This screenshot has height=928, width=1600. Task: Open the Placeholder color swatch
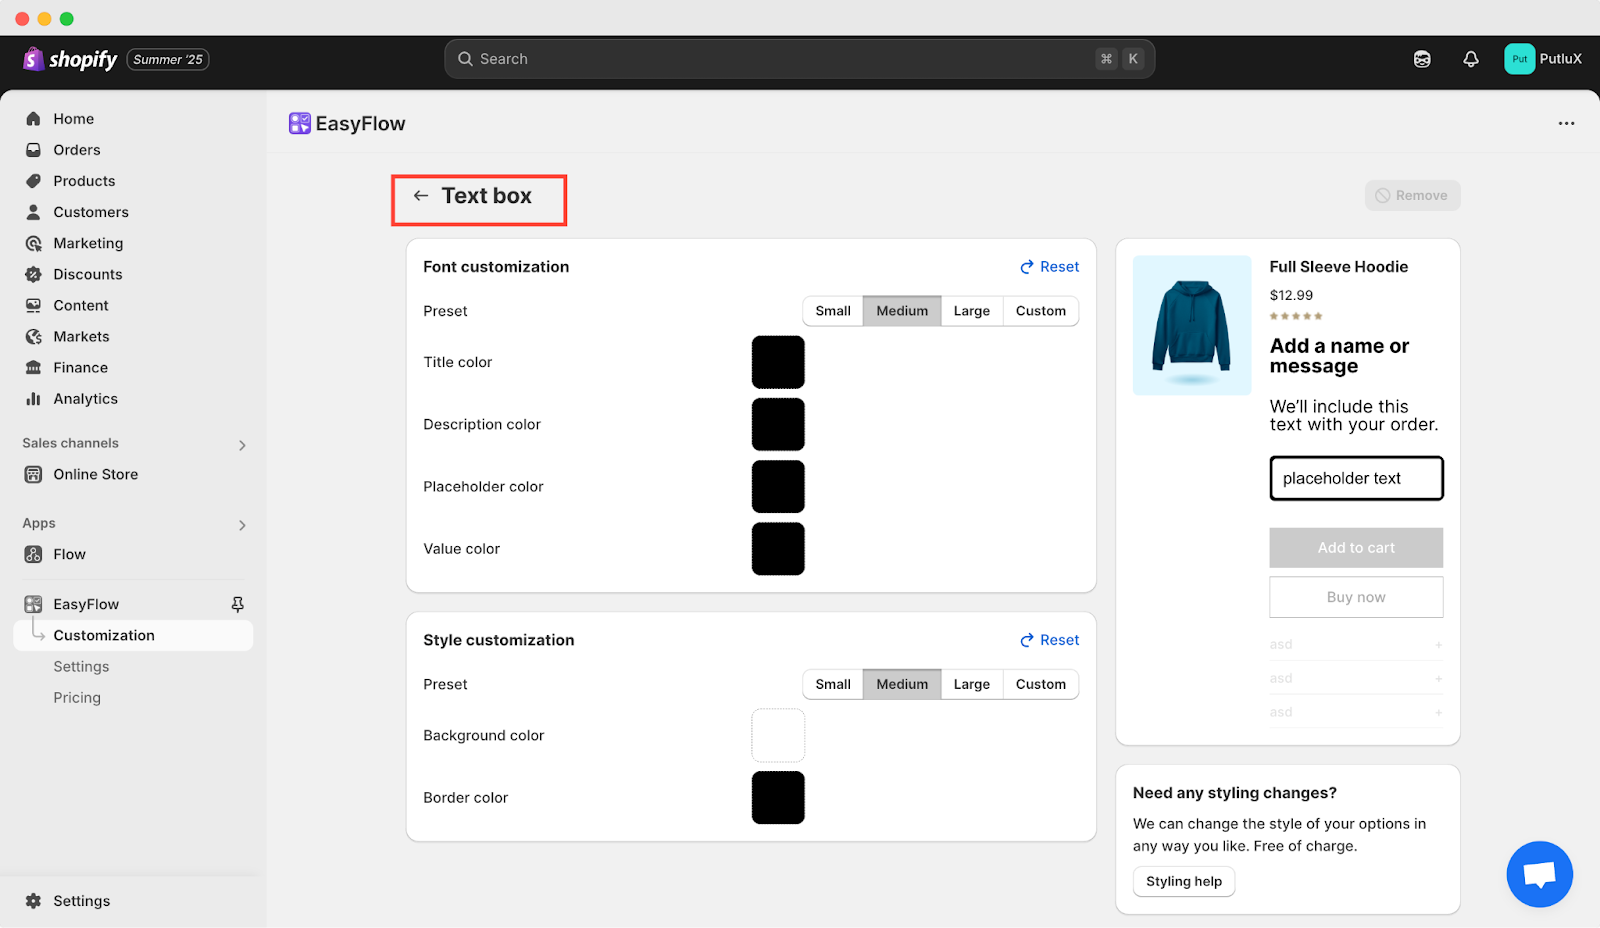click(778, 486)
